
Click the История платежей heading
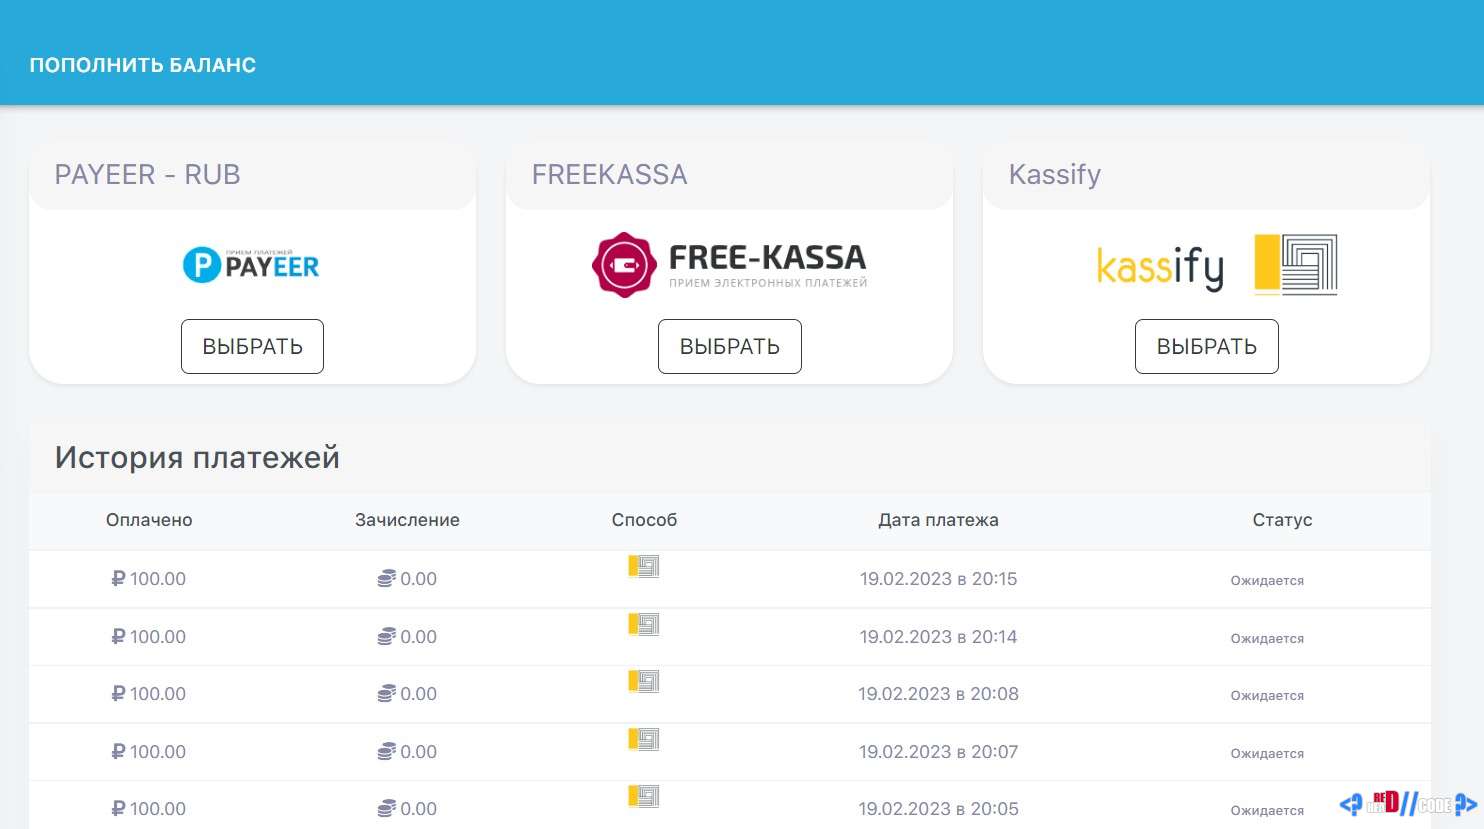point(197,457)
